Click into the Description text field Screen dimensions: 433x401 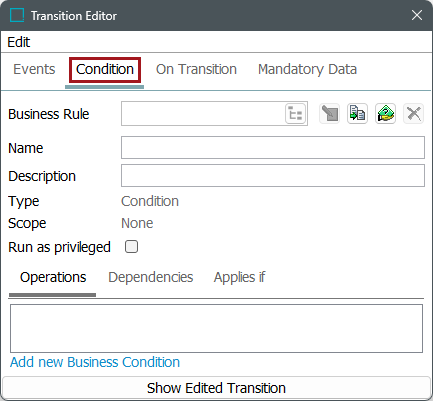coord(273,175)
